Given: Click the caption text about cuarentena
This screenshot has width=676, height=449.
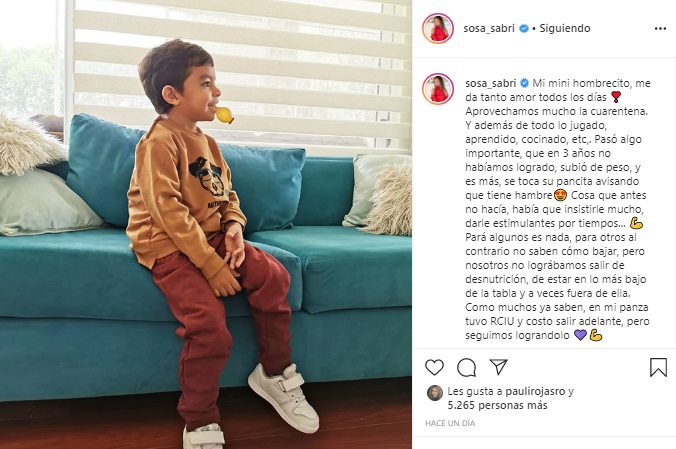Looking at the screenshot, I should point(556,111).
